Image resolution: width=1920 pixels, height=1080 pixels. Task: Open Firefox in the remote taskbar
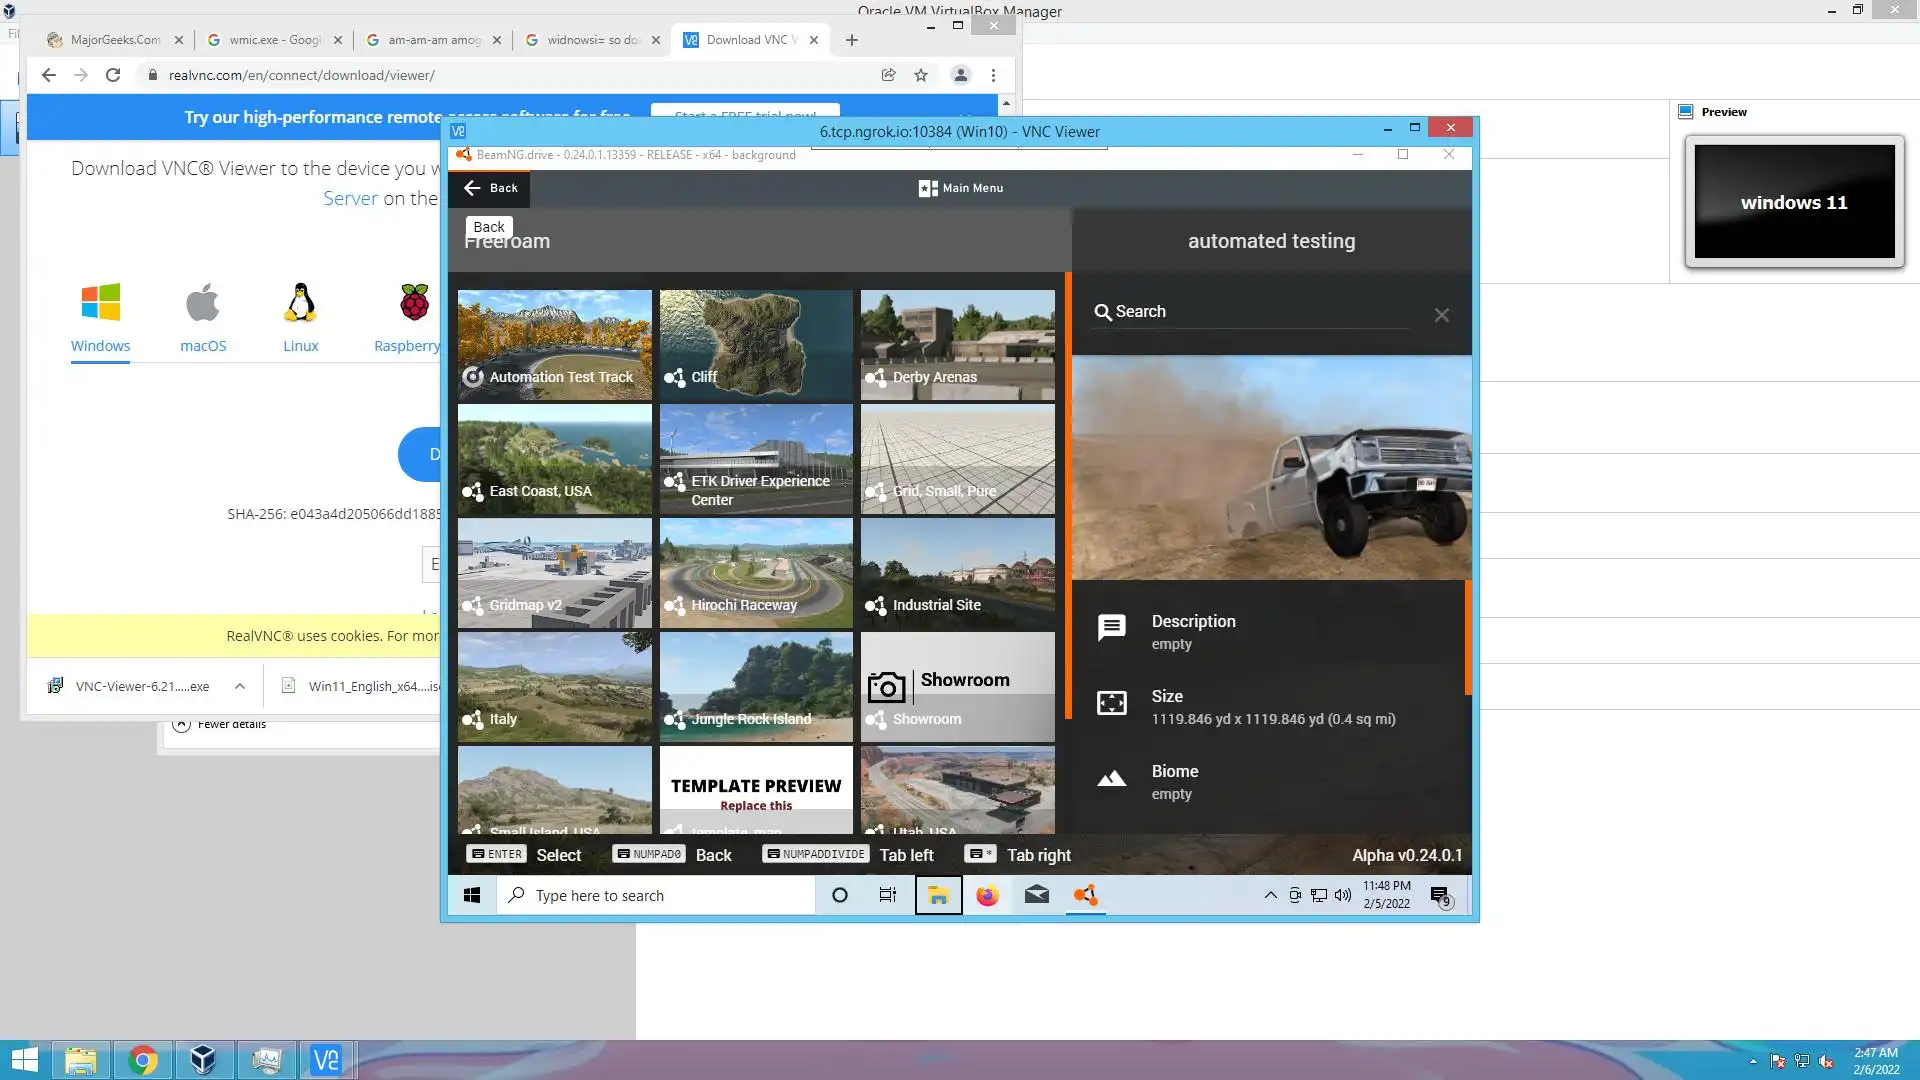987,895
